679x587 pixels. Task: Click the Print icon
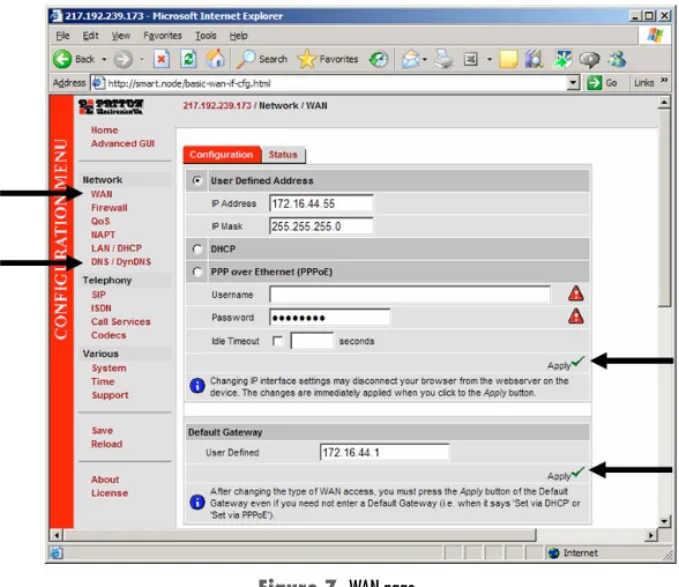click(444, 59)
